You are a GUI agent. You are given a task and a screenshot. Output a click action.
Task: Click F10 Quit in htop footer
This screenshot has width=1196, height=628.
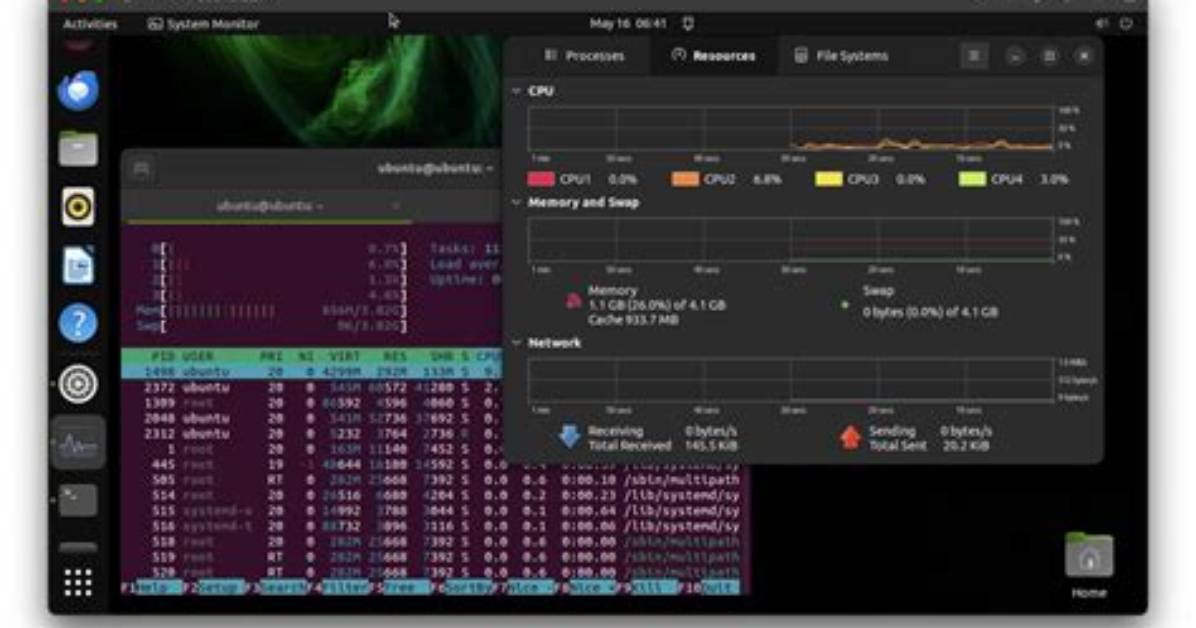pyautogui.click(x=709, y=588)
